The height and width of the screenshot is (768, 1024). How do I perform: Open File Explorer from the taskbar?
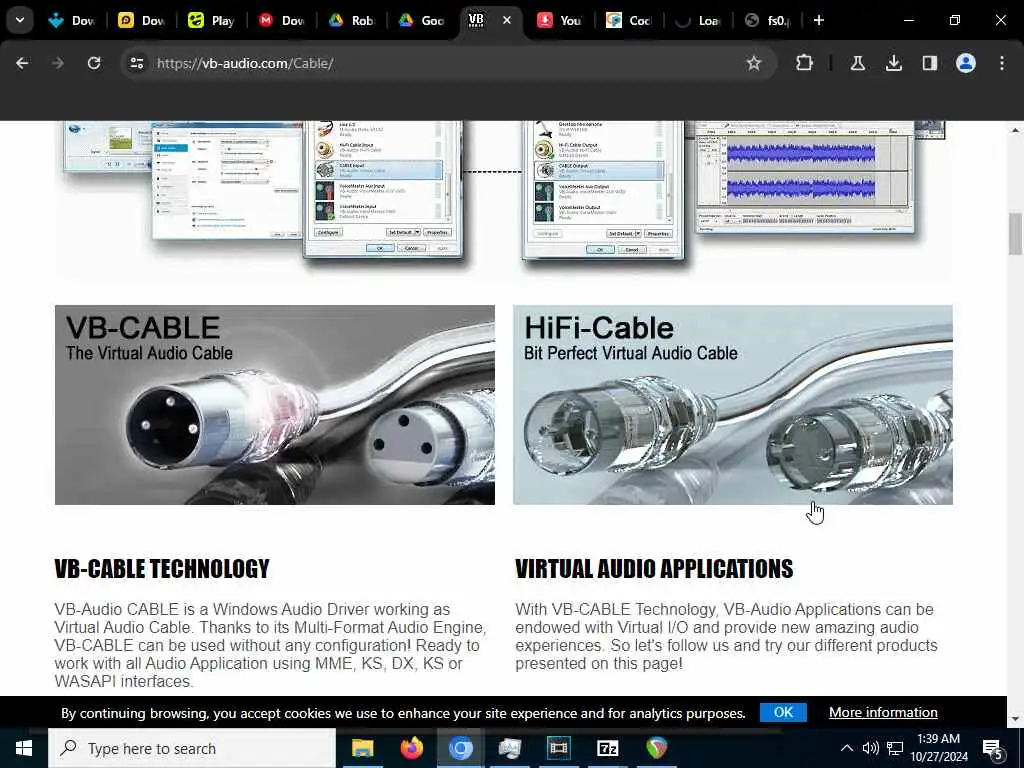362,748
